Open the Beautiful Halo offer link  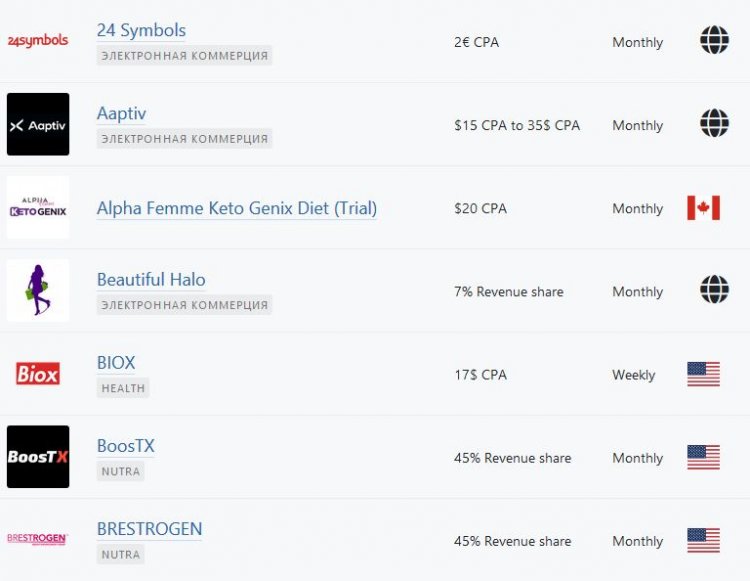point(151,280)
